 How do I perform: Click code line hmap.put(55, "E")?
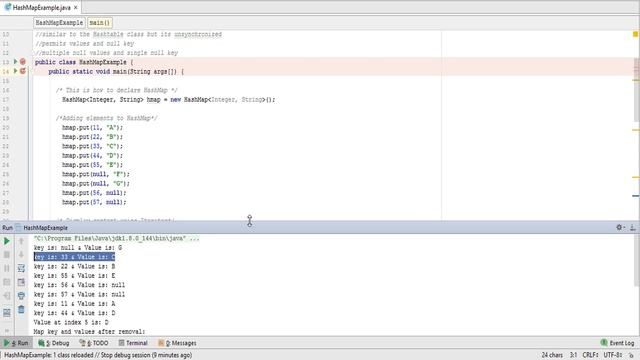pyautogui.click(x=92, y=165)
